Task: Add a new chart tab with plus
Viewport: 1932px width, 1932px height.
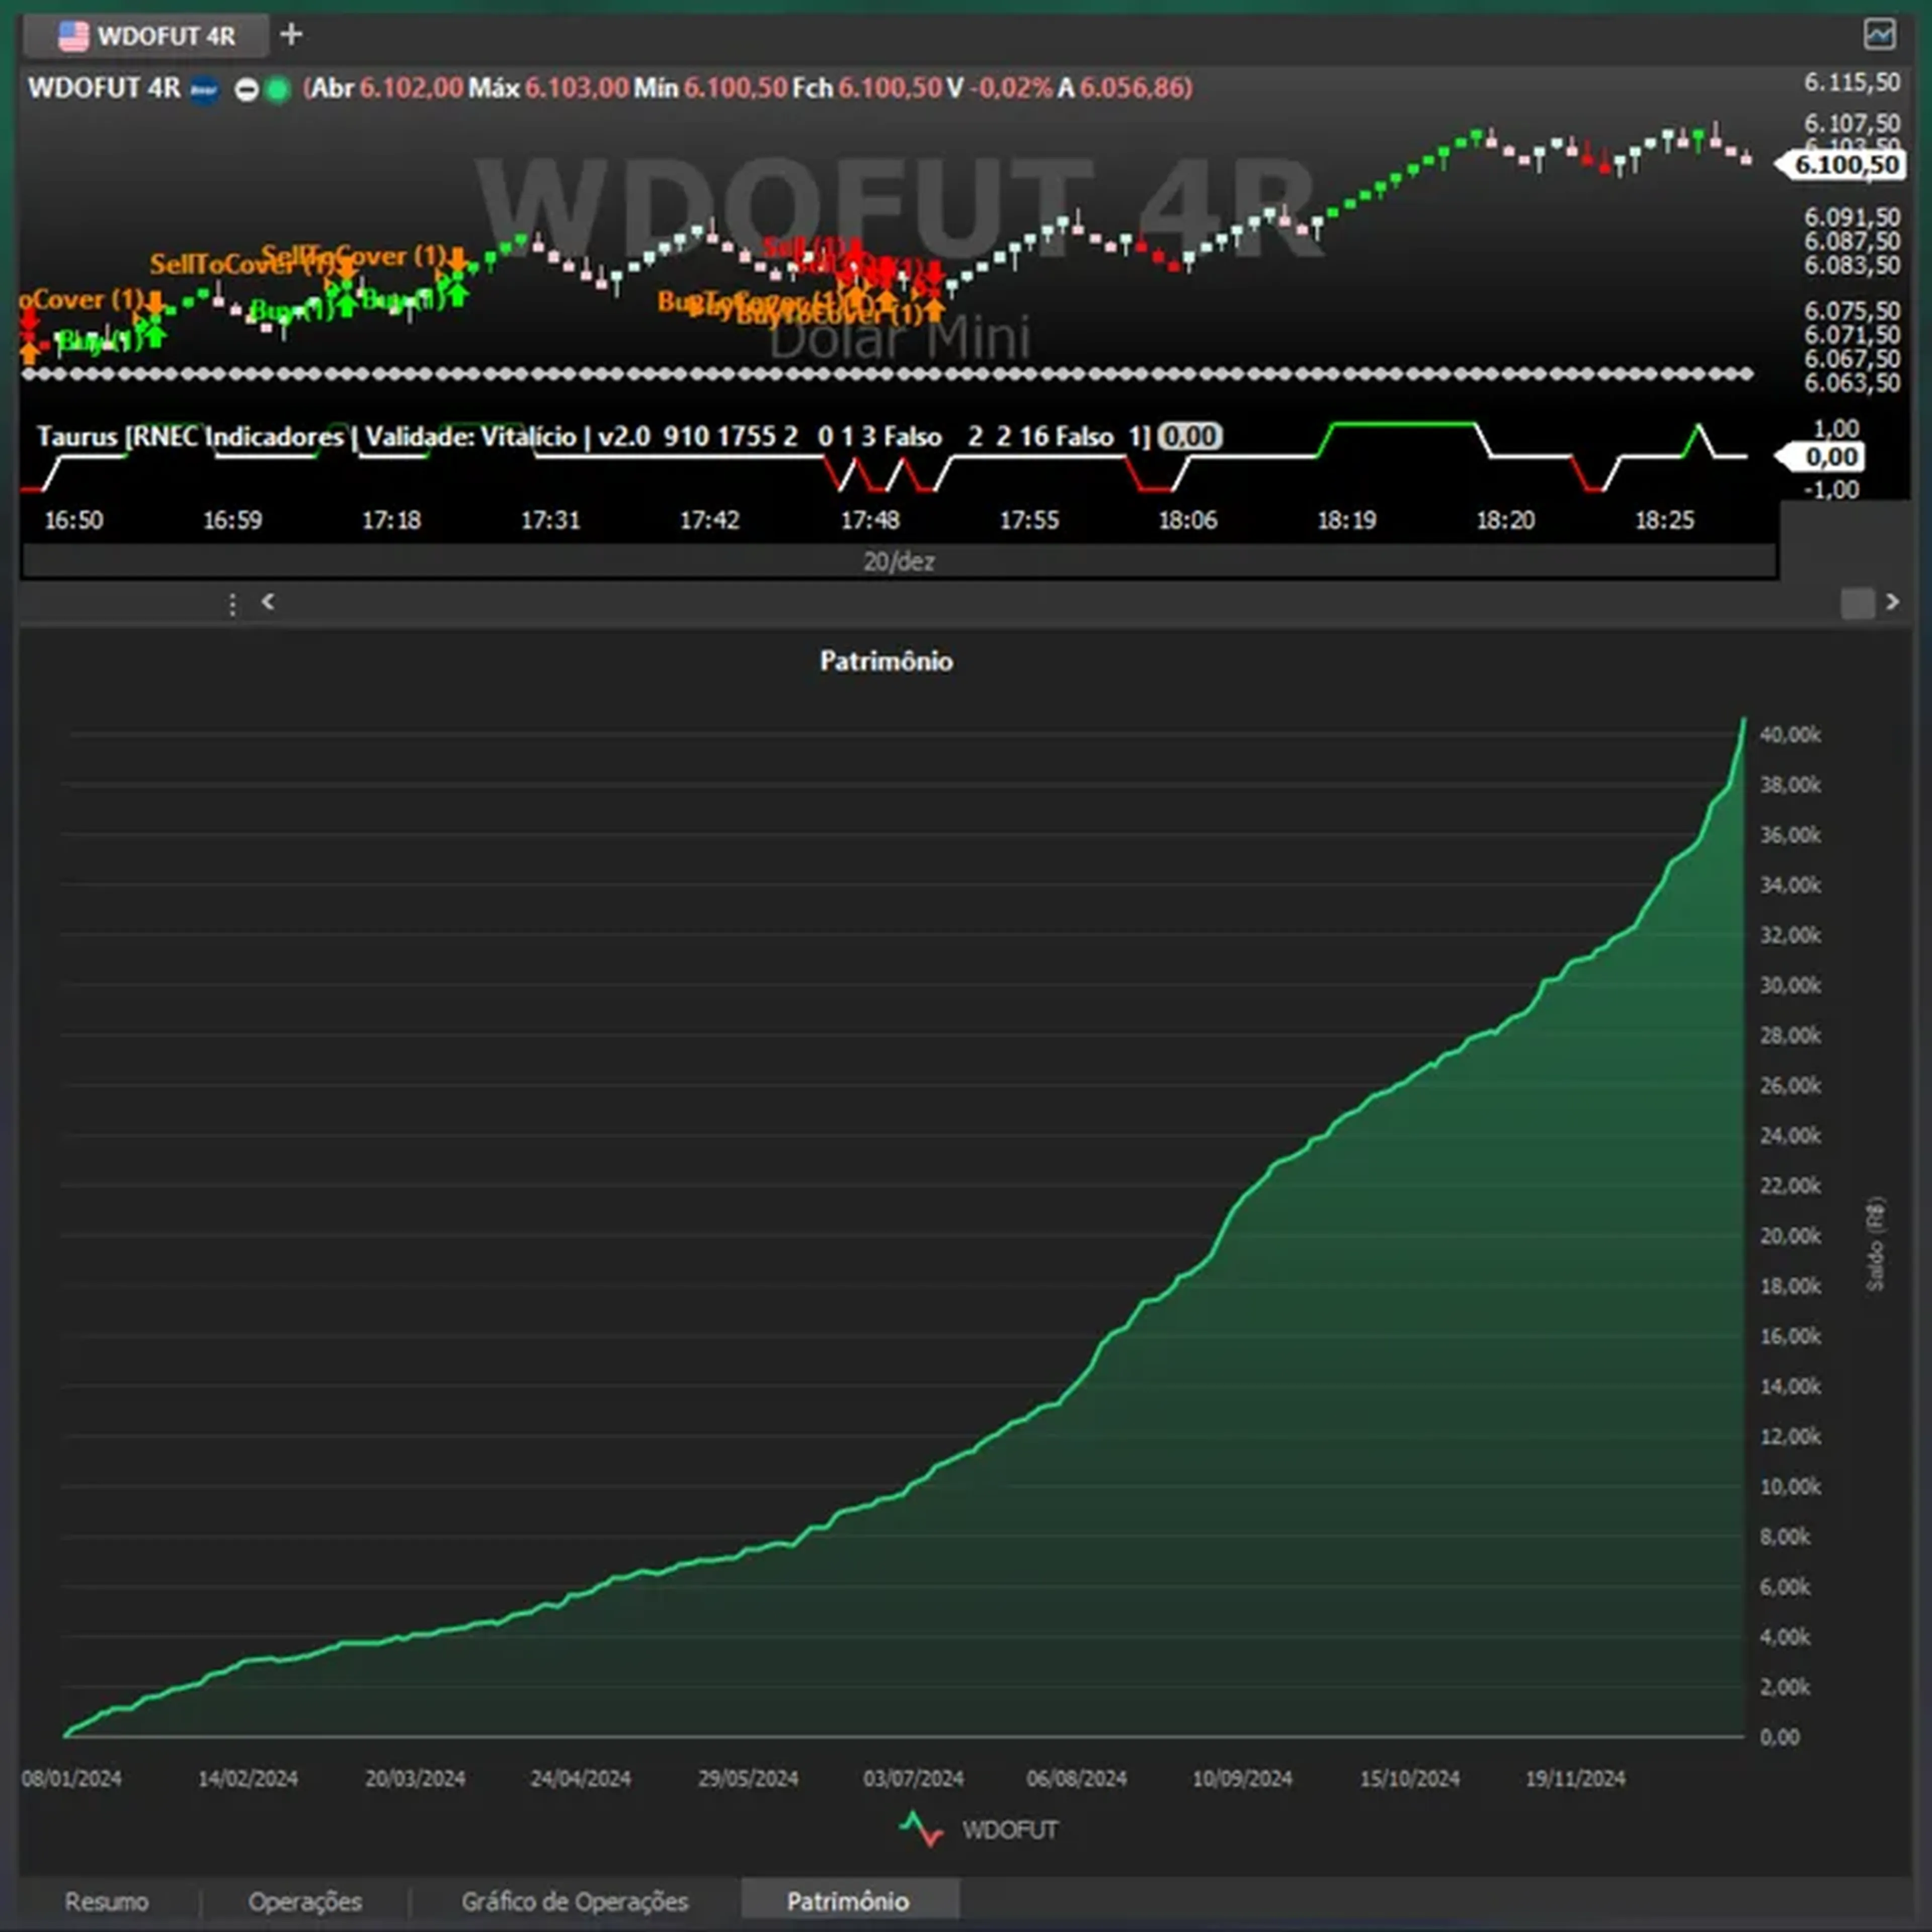Action: click(x=291, y=35)
